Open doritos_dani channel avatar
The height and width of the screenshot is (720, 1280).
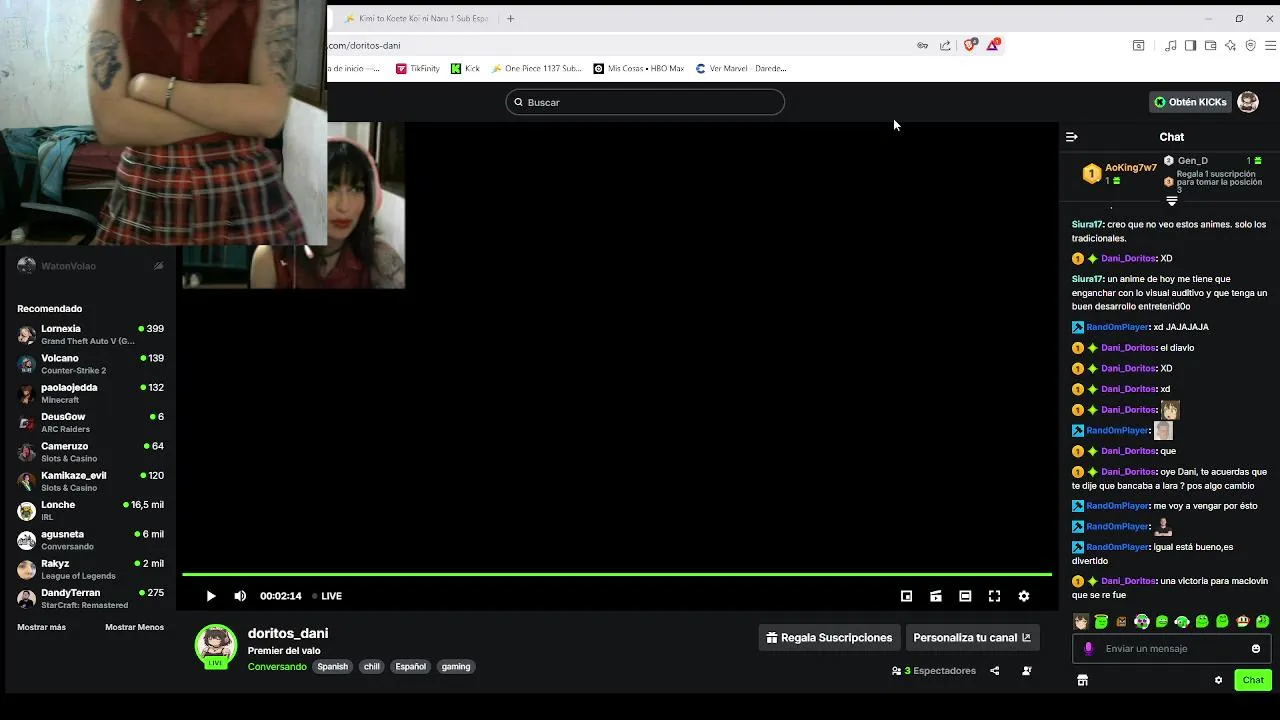tap(215, 646)
